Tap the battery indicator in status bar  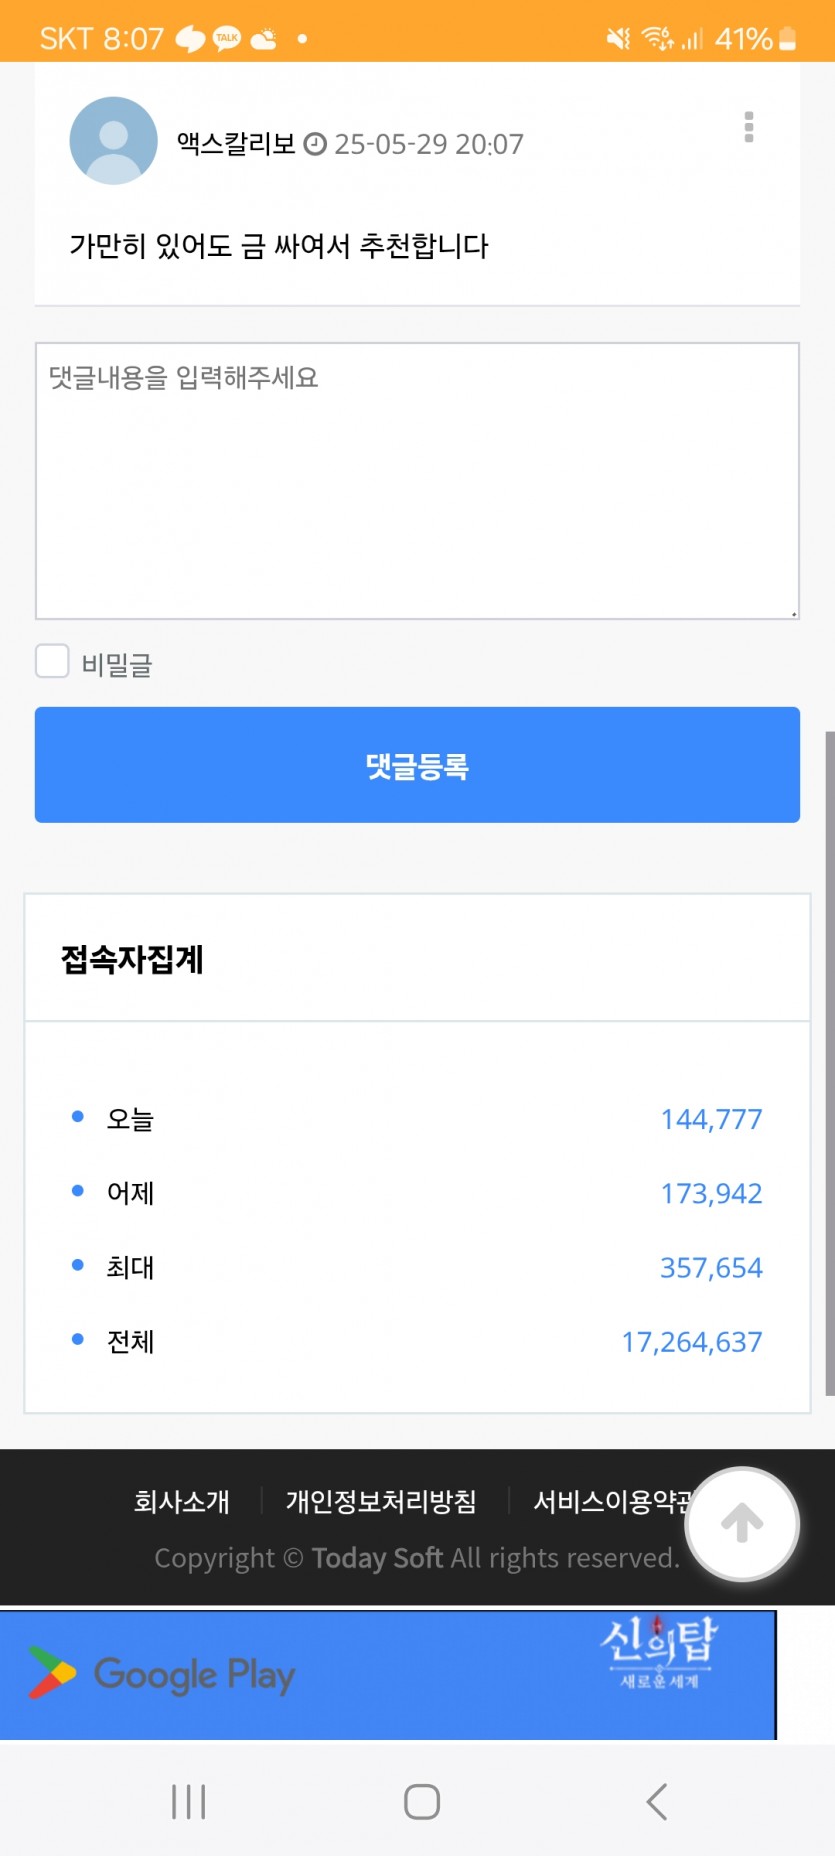click(x=788, y=38)
